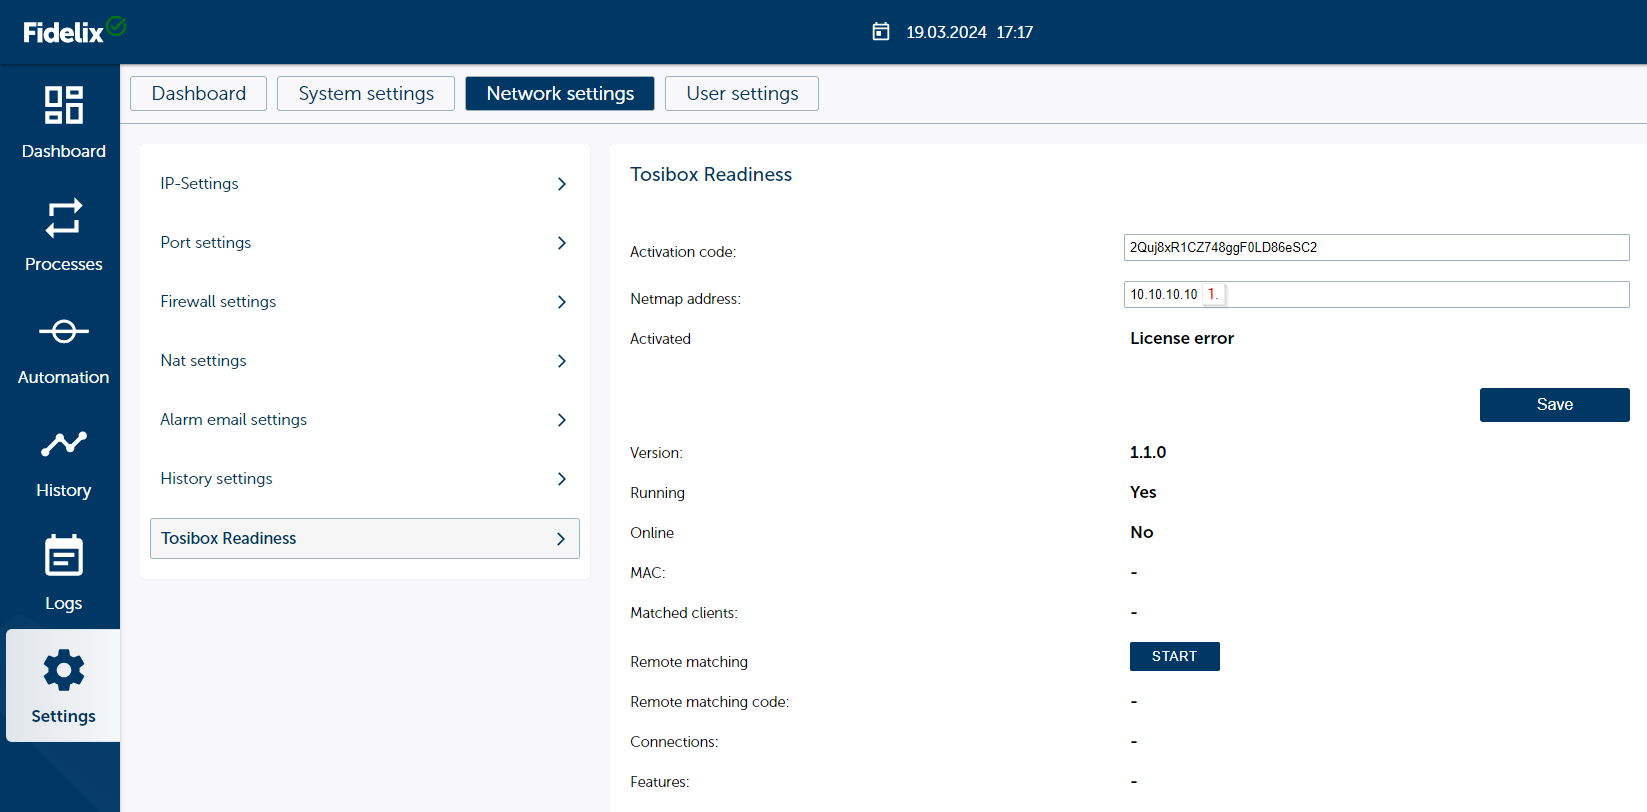Screen dimensions: 1647x812
Task: Start remote matching
Action: 1175,656
